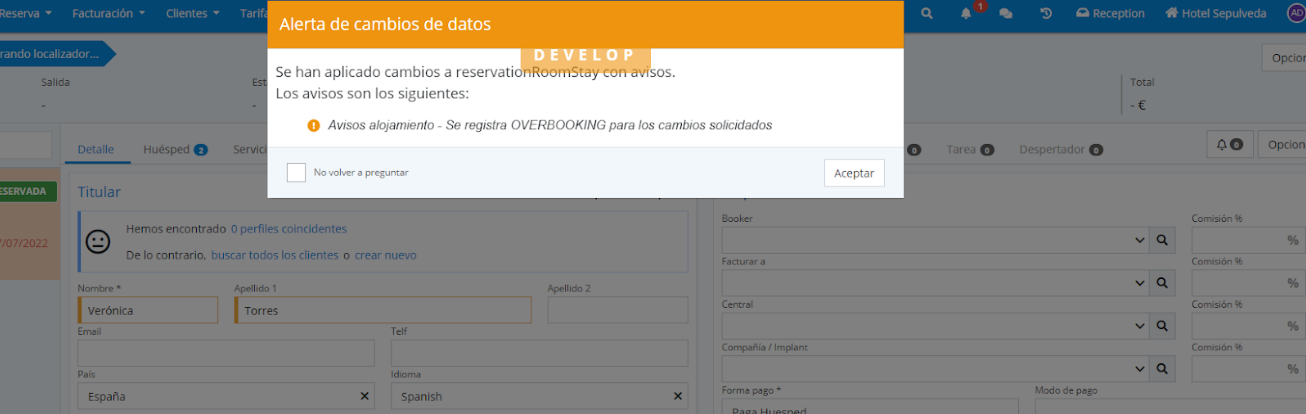The image size is (1306, 414).
Task: Click search icon beside Compañía / Implant
Action: tap(1162, 368)
